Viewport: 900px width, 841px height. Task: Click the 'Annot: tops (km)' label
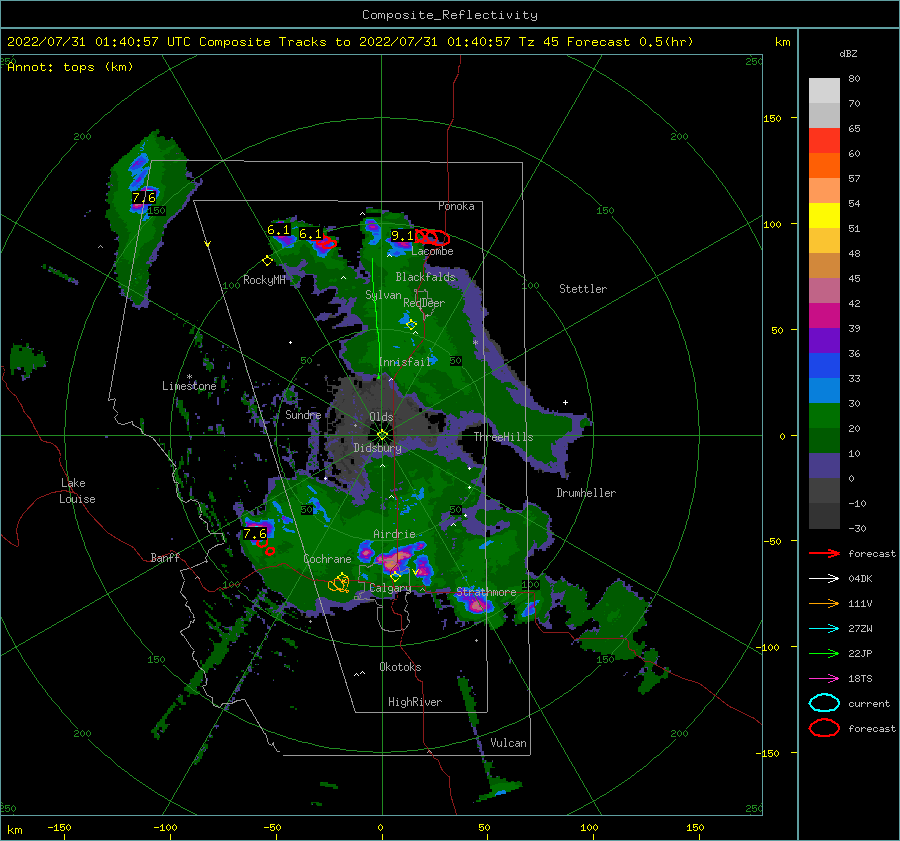point(70,67)
